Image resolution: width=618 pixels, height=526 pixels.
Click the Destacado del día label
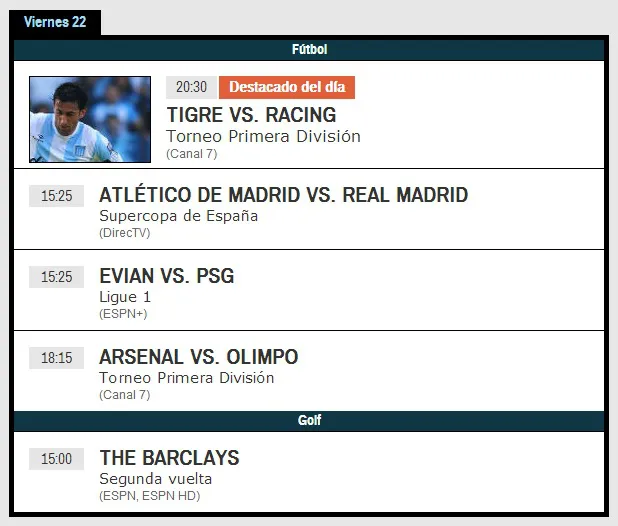point(286,88)
